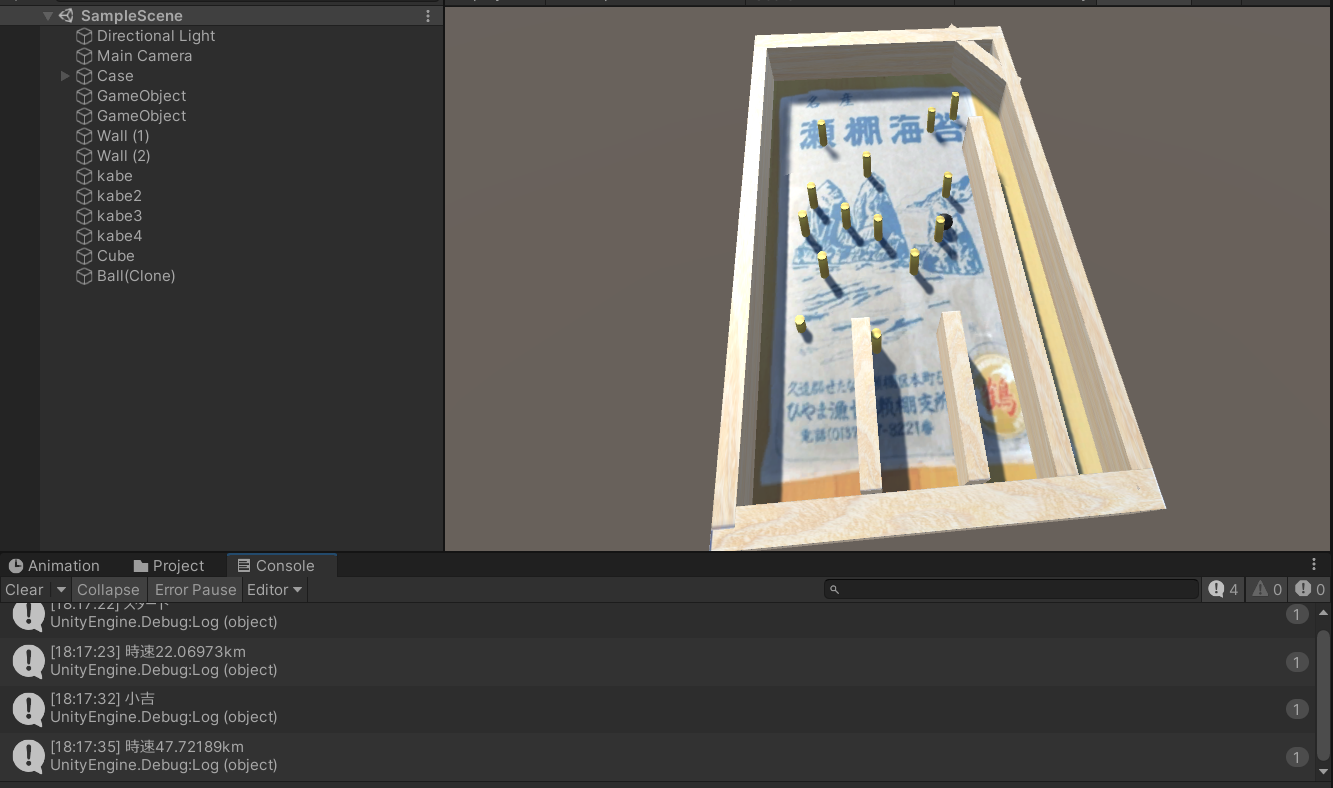
Task: Switch to the Animation tab
Action: [54, 566]
